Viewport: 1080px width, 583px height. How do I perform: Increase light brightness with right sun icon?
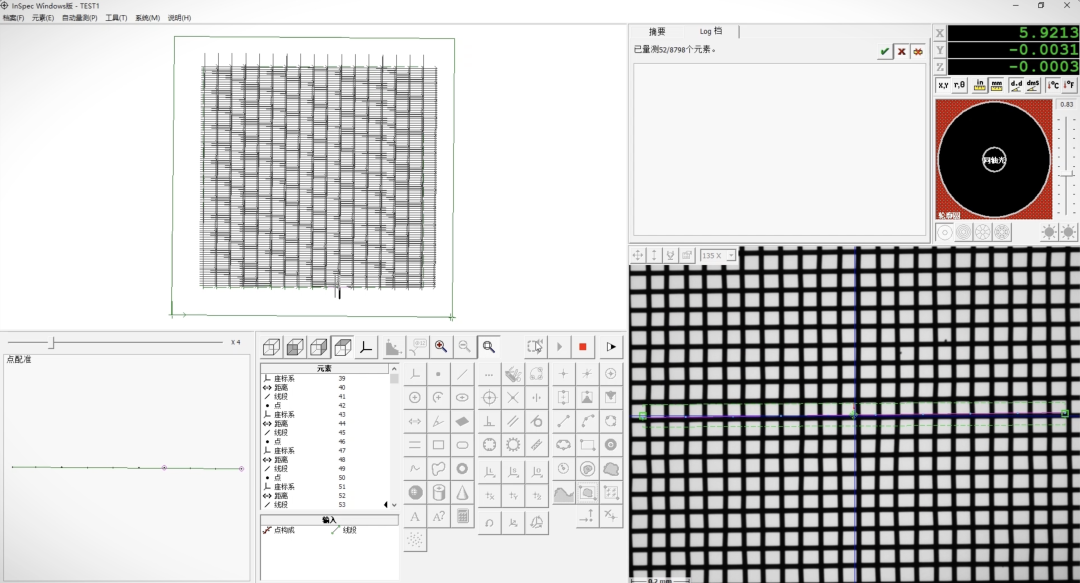tap(1068, 232)
